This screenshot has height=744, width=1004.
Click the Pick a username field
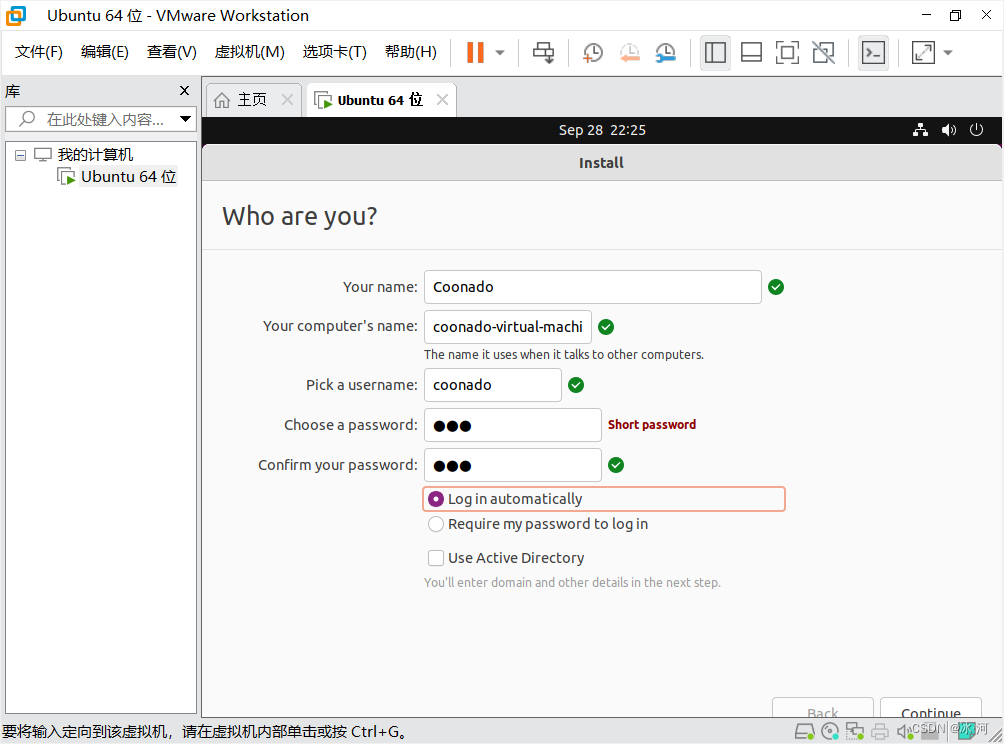coord(493,385)
